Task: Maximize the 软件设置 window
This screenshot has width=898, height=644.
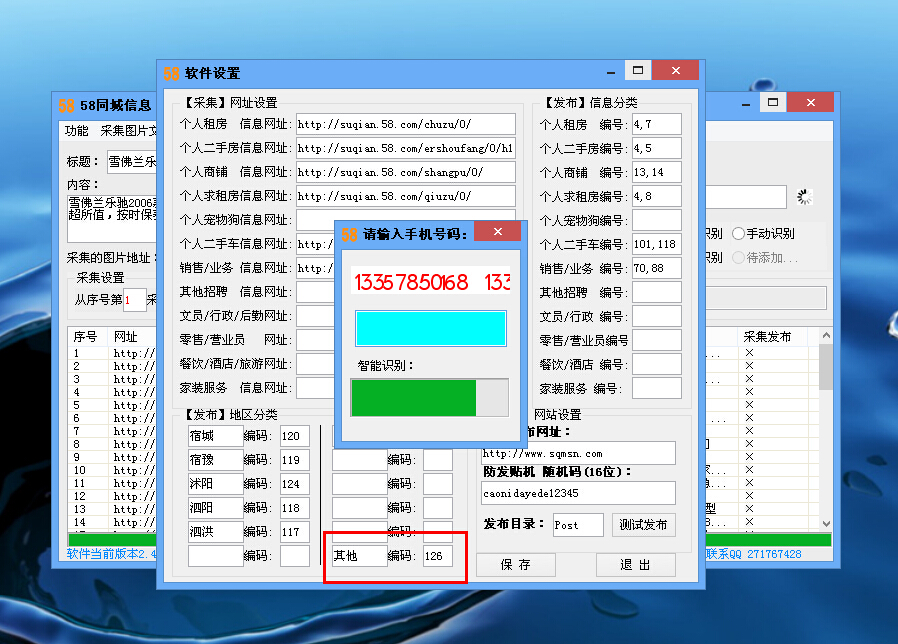Action: point(637,71)
